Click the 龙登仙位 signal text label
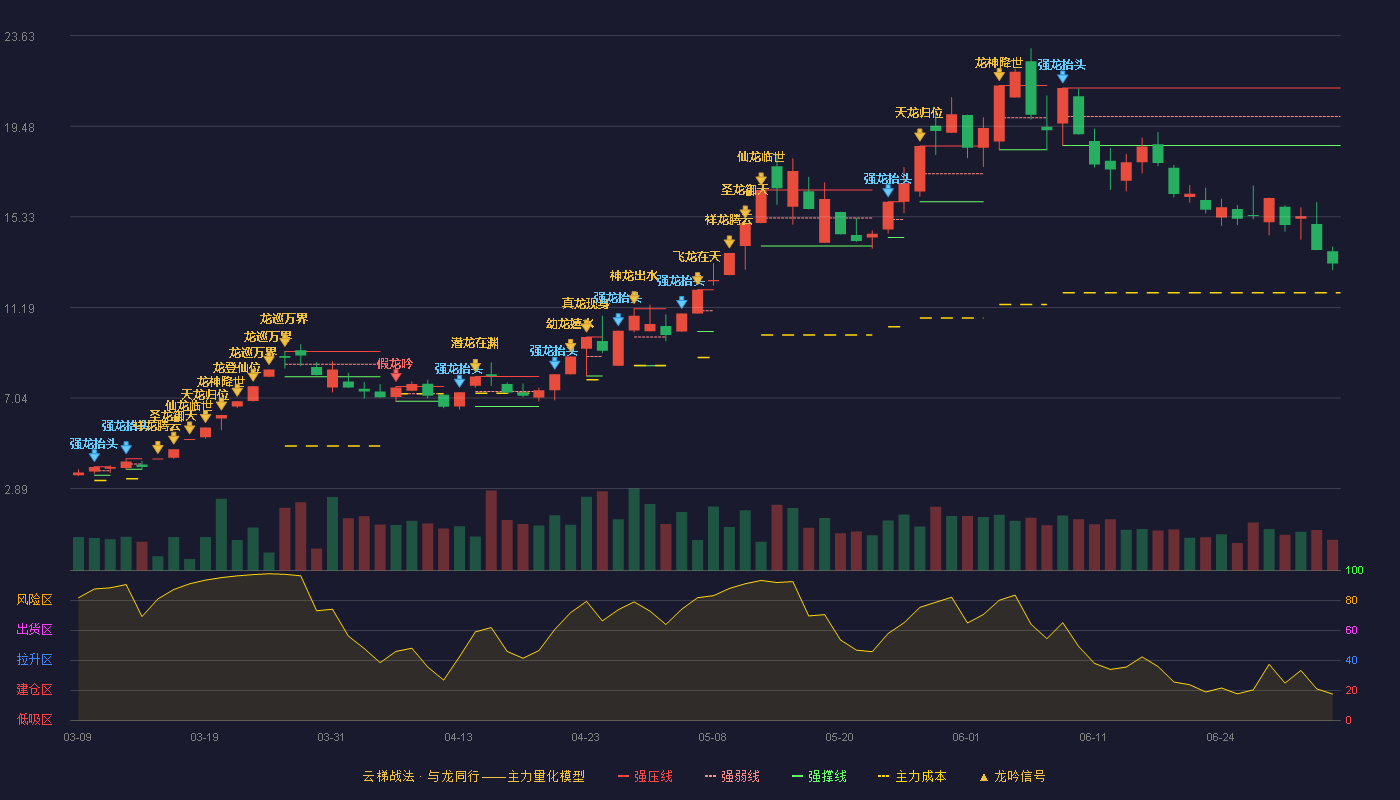Viewport: 1400px width, 800px height. coord(237,368)
